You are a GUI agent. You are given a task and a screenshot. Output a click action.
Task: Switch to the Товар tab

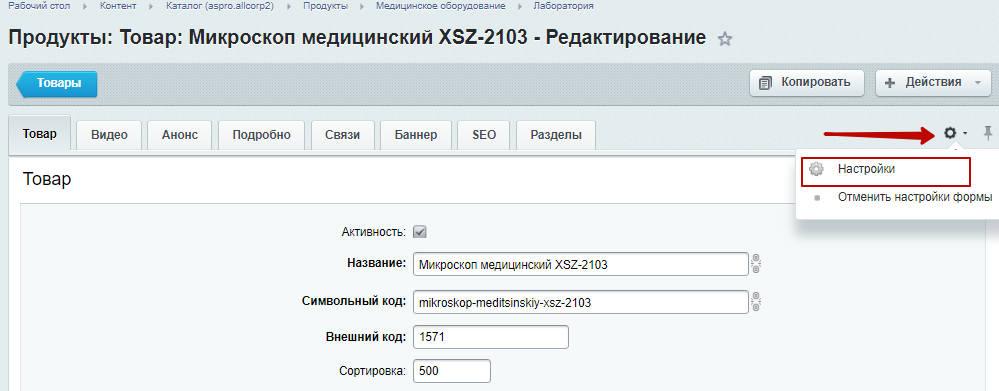[40, 134]
